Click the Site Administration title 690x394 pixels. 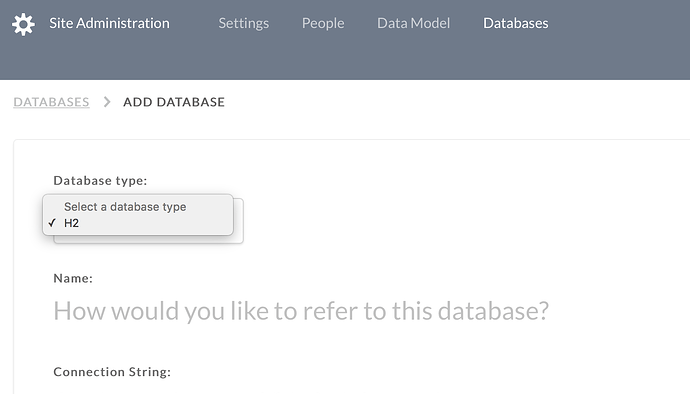[109, 23]
